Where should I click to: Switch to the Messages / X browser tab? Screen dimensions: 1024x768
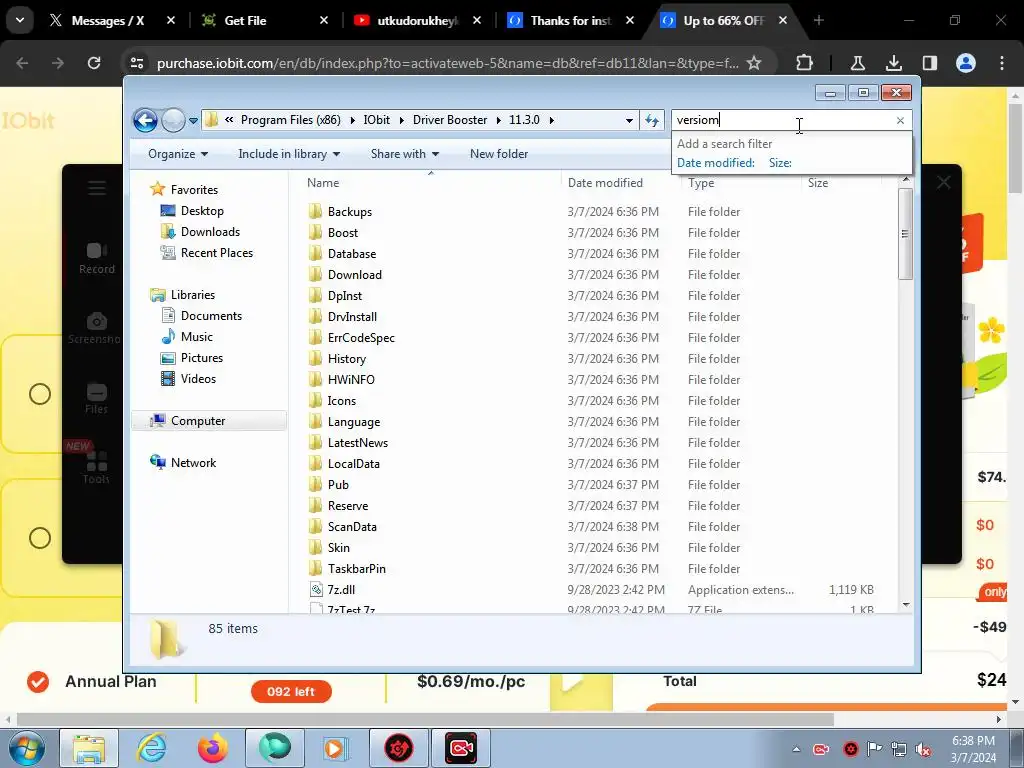(108, 21)
